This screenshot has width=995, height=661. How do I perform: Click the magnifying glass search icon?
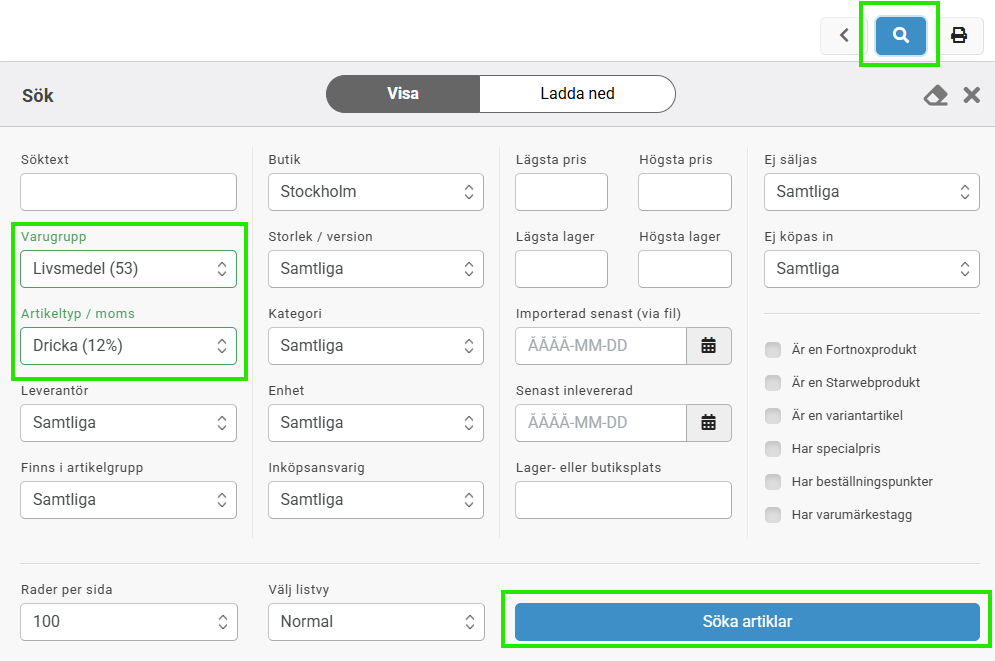point(901,36)
